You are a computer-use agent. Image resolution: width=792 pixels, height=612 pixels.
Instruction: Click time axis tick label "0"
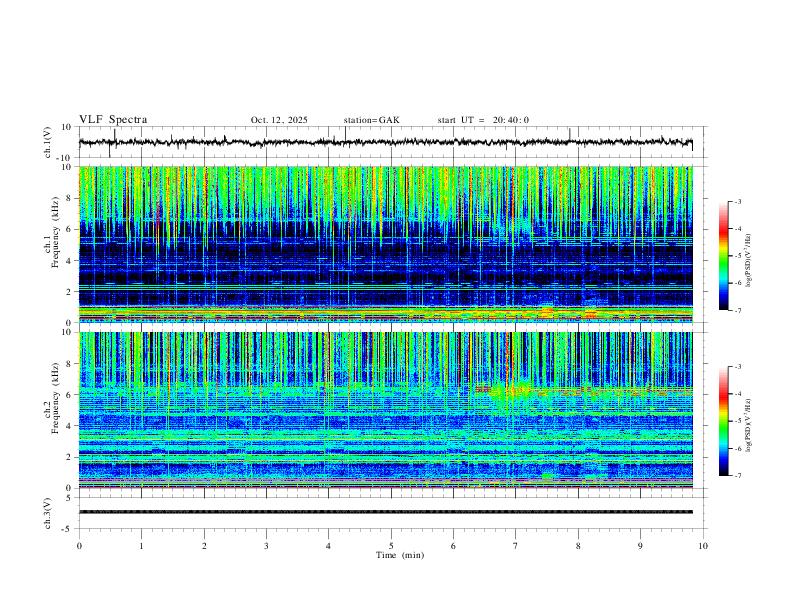point(79,546)
